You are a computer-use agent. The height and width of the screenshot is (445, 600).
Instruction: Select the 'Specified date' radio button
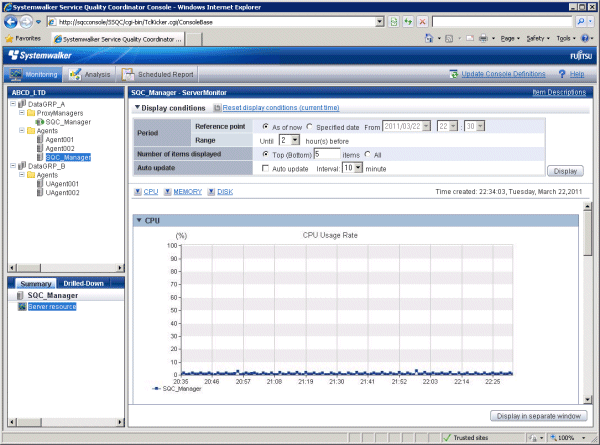pos(309,126)
